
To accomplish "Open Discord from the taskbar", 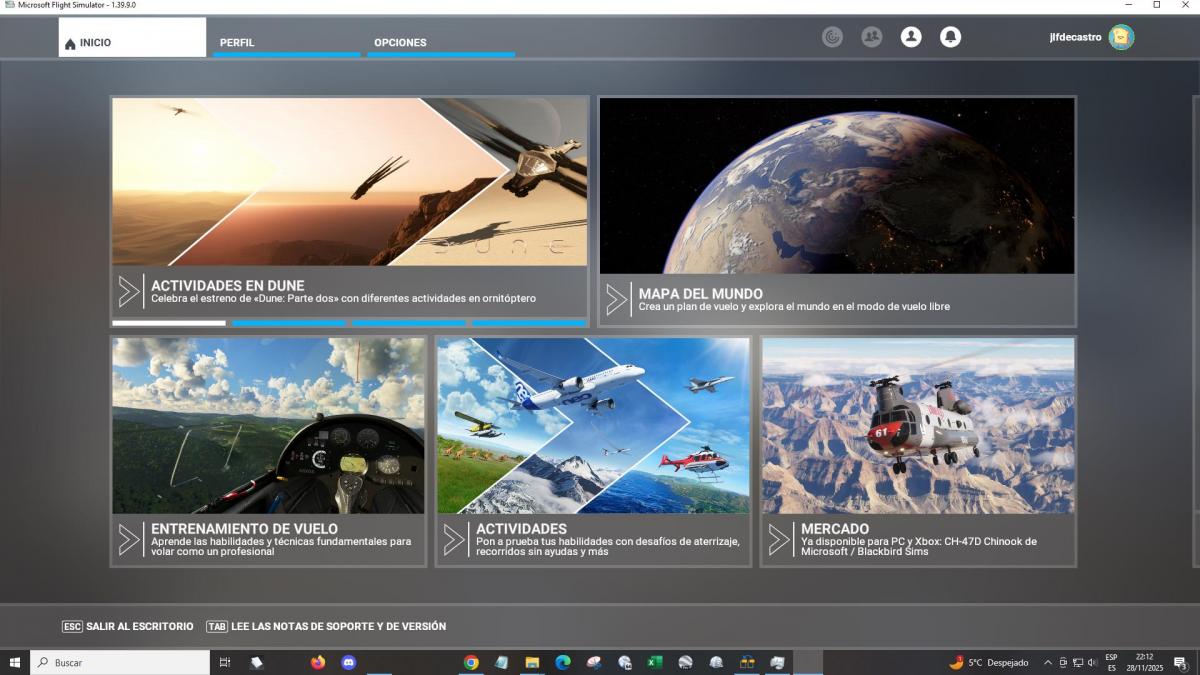I will tap(348, 662).
